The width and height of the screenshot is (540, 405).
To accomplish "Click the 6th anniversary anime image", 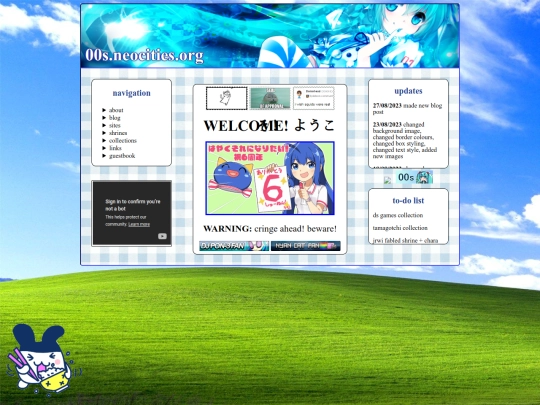I will click(x=270, y=178).
